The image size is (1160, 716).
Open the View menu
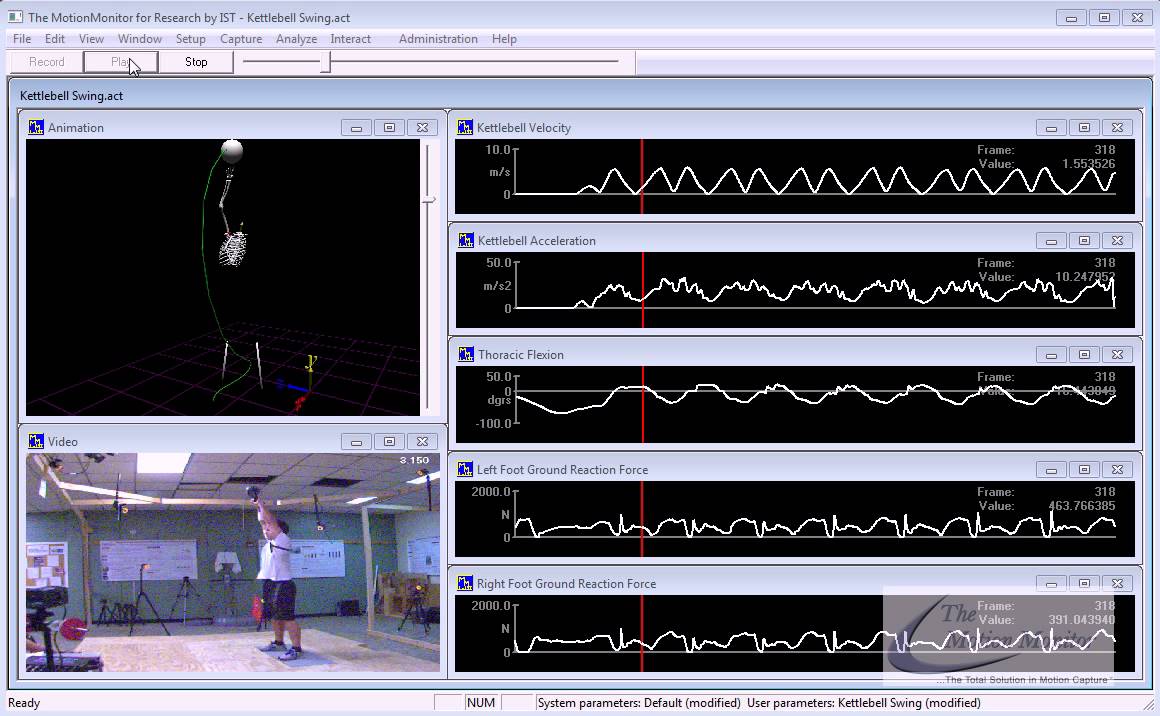pos(91,38)
